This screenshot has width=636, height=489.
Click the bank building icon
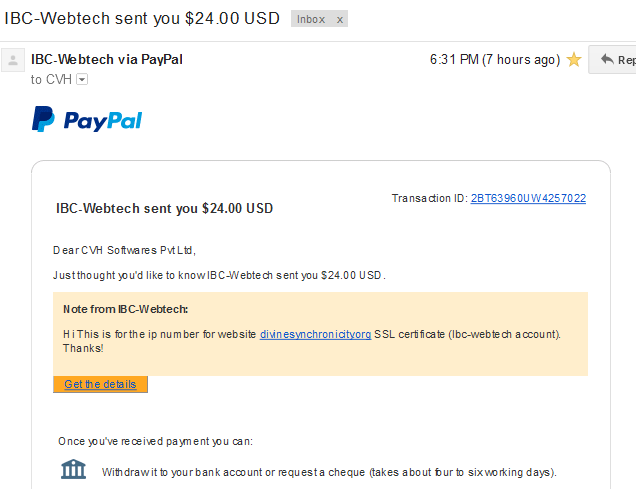73,469
